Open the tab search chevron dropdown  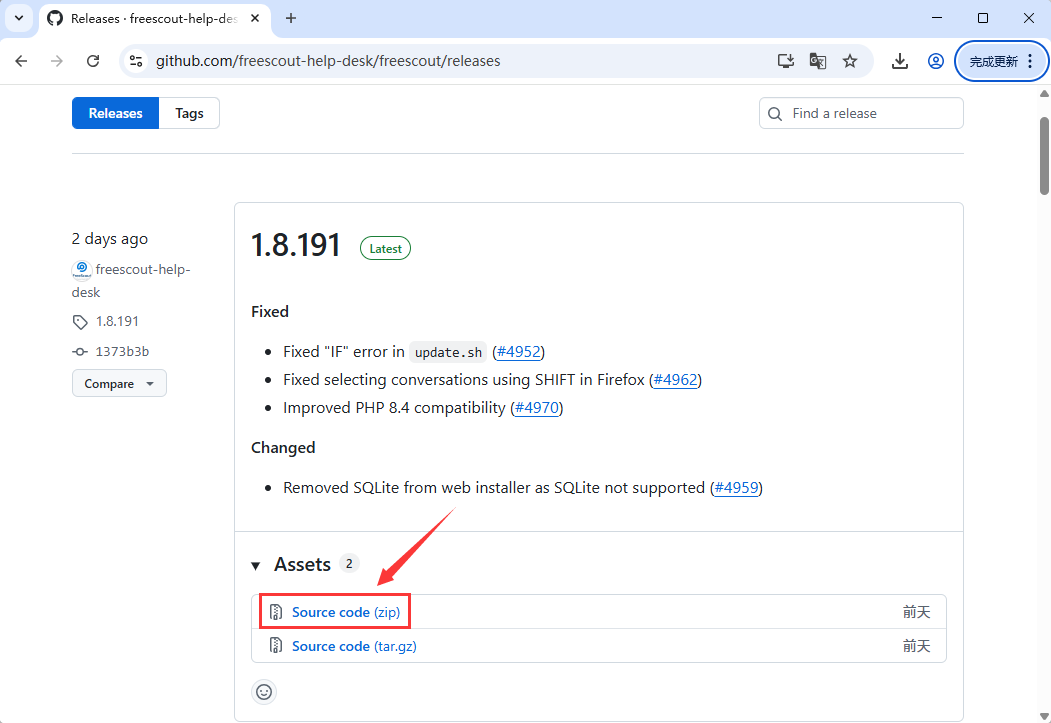point(19,18)
